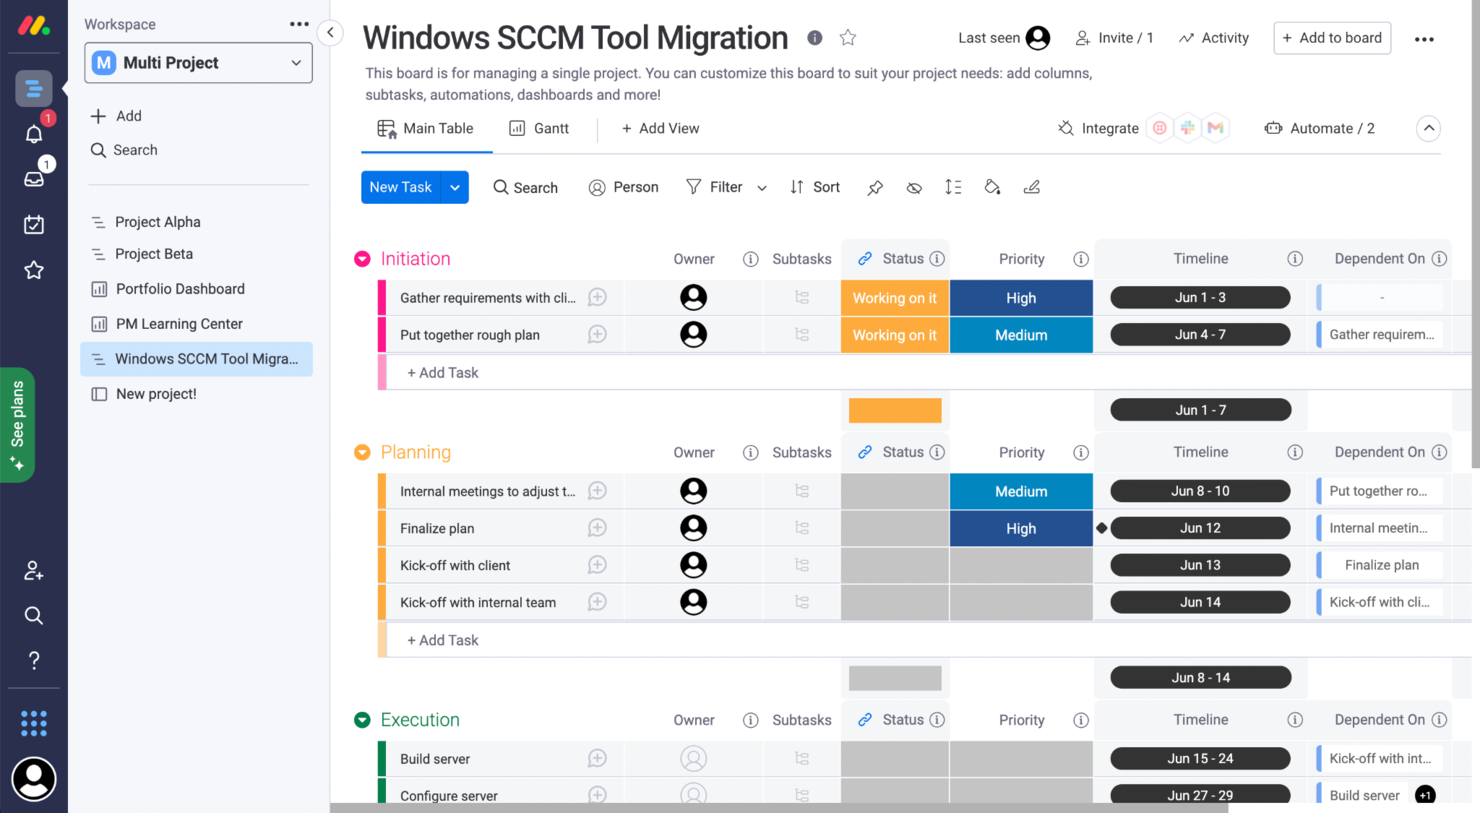The height and width of the screenshot is (813, 1480).
Task: Open the monday.com home logo
Action: pyautogui.click(x=33, y=25)
